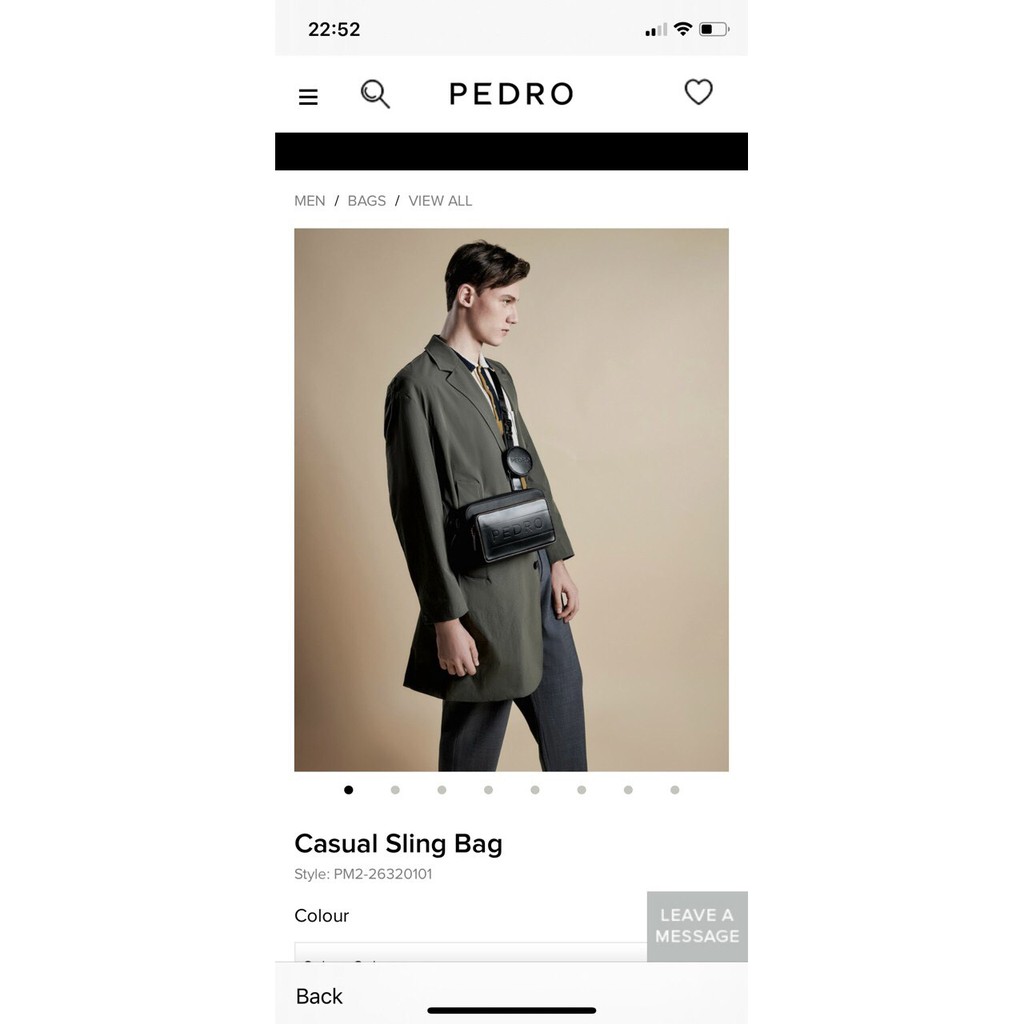The width and height of the screenshot is (1024, 1024).
Task: Tap the Back button
Action: tap(319, 997)
